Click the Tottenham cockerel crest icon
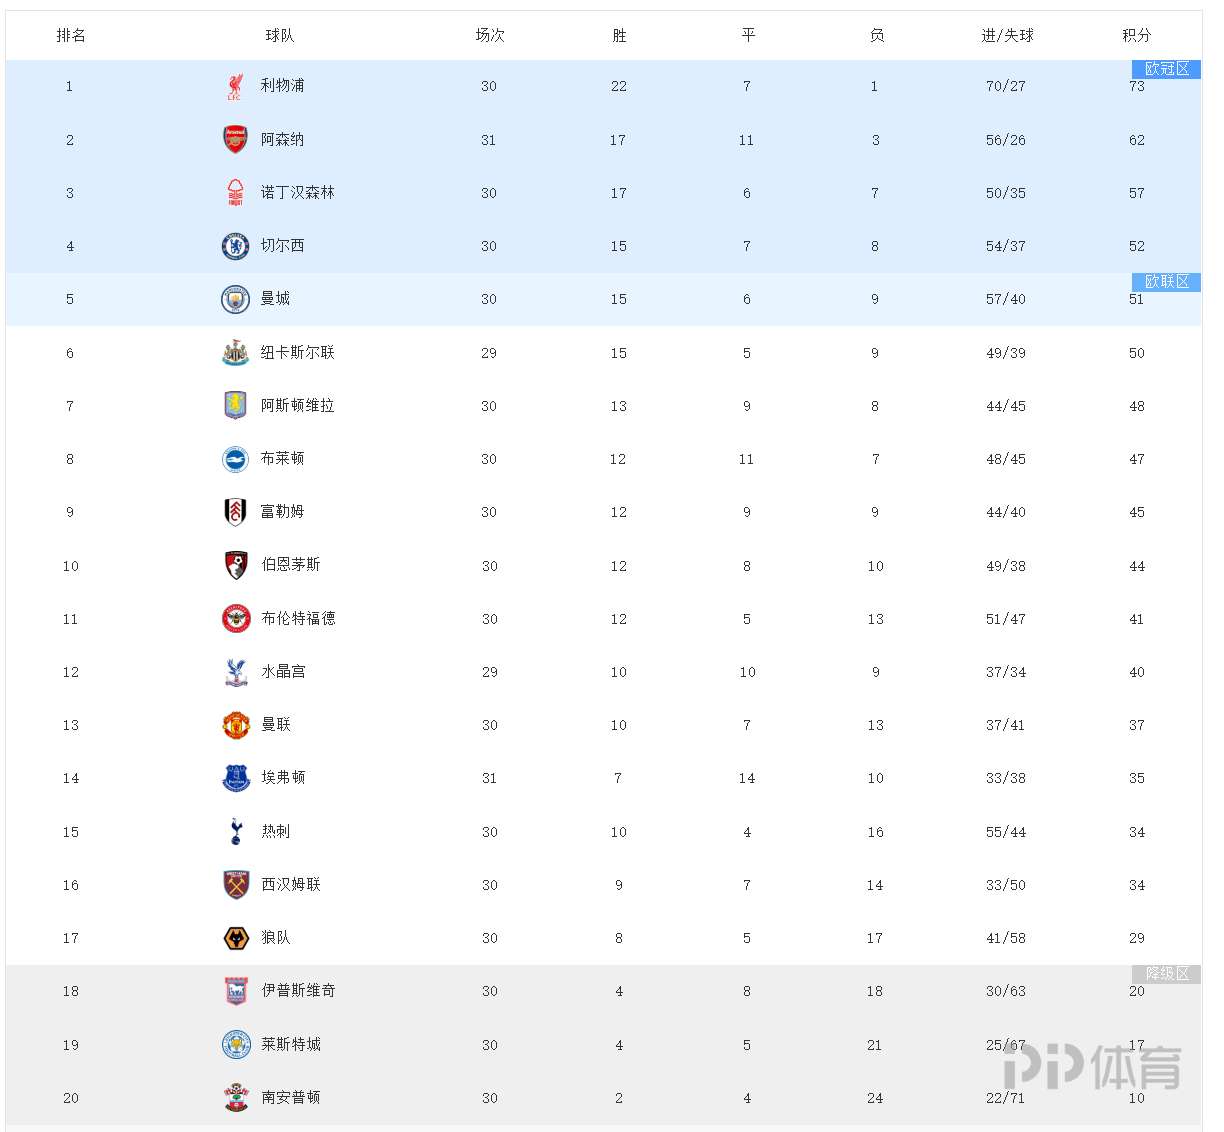The height and width of the screenshot is (1132, 1224). point(236,831)
